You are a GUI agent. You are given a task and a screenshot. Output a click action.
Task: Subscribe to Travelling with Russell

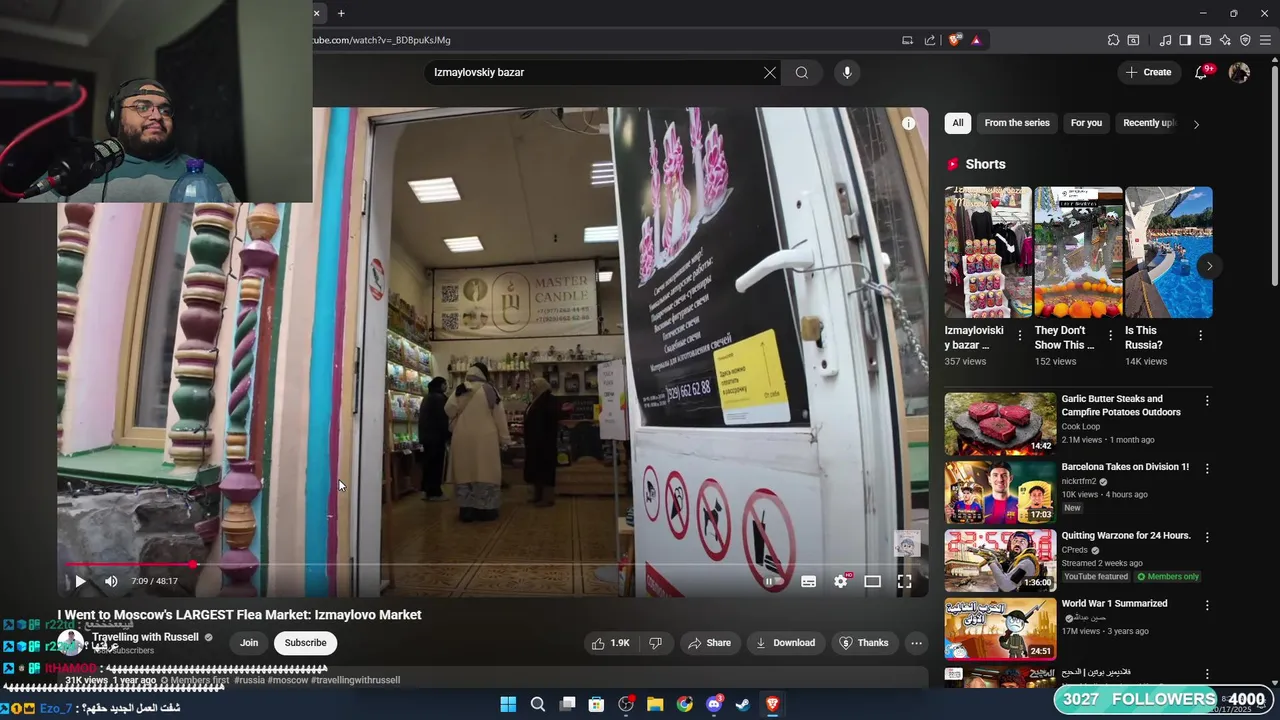(x=305, y=643)
